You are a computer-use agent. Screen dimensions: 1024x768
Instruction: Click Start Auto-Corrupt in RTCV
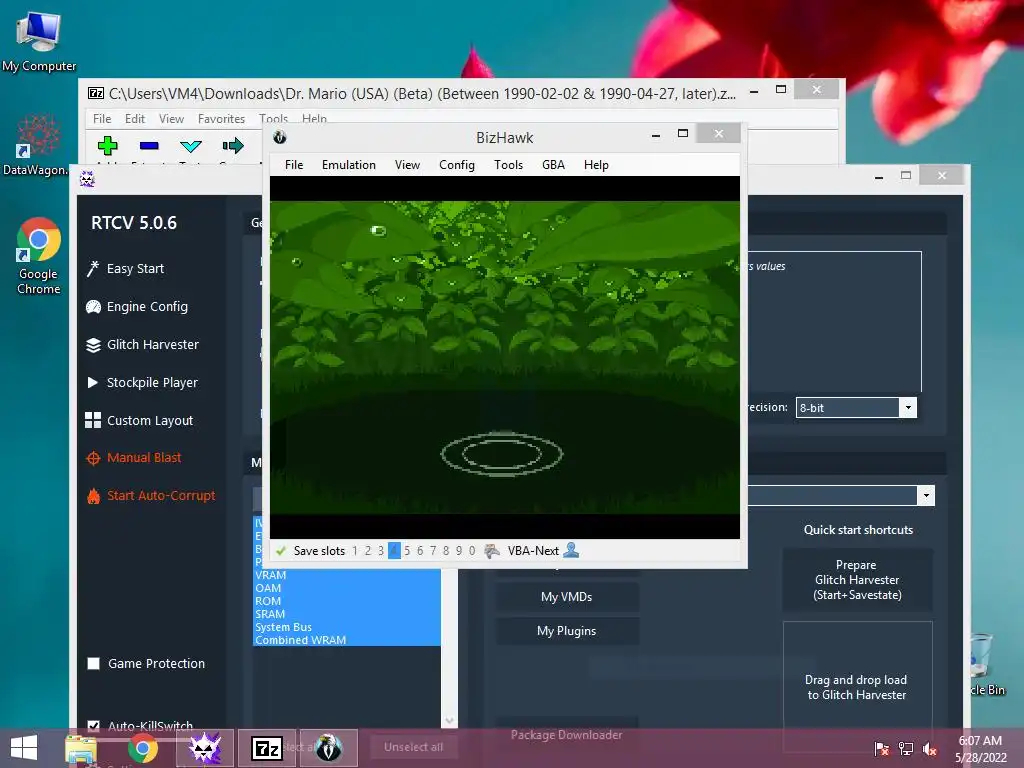[x=151, y=496]
